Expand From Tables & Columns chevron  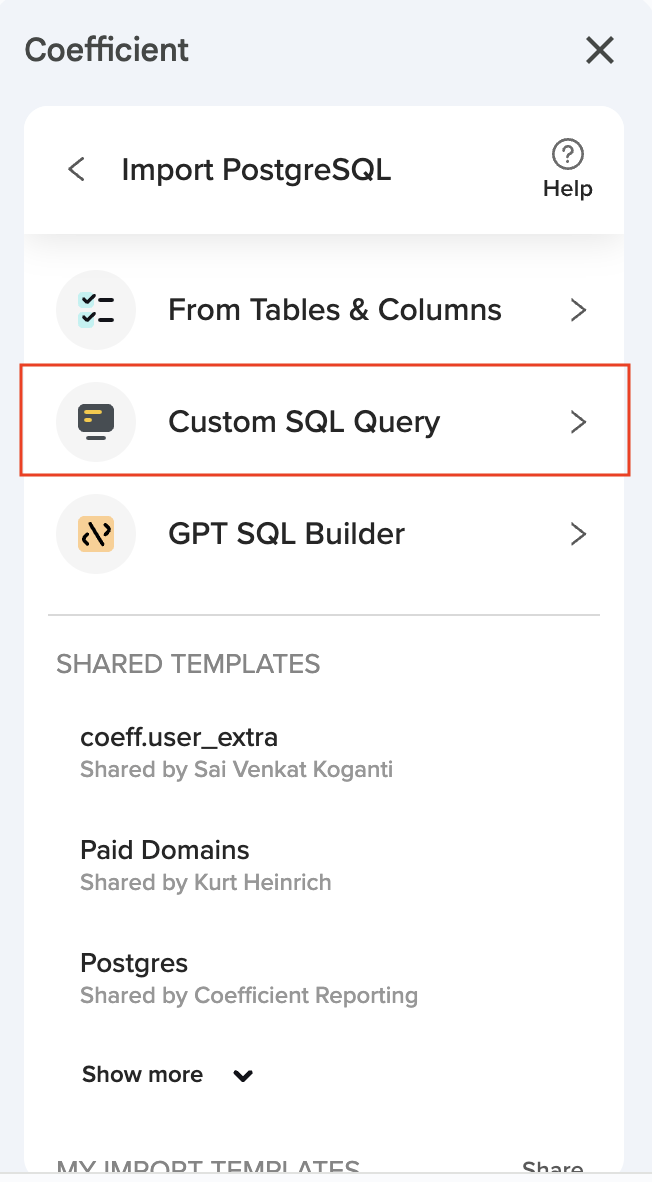[x=577, y=310]
